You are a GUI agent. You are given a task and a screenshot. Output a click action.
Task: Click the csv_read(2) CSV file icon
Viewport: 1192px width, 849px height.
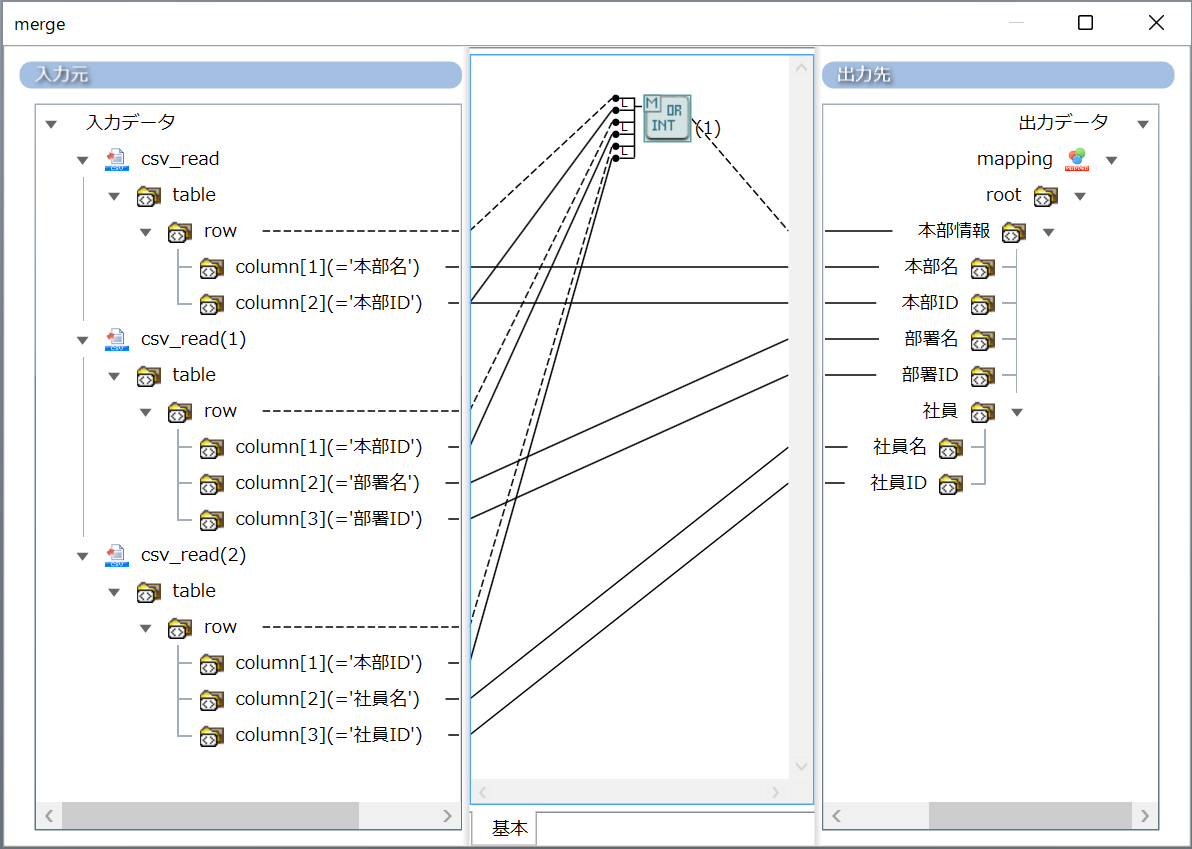pyautogui.click(x=116, y=555)
